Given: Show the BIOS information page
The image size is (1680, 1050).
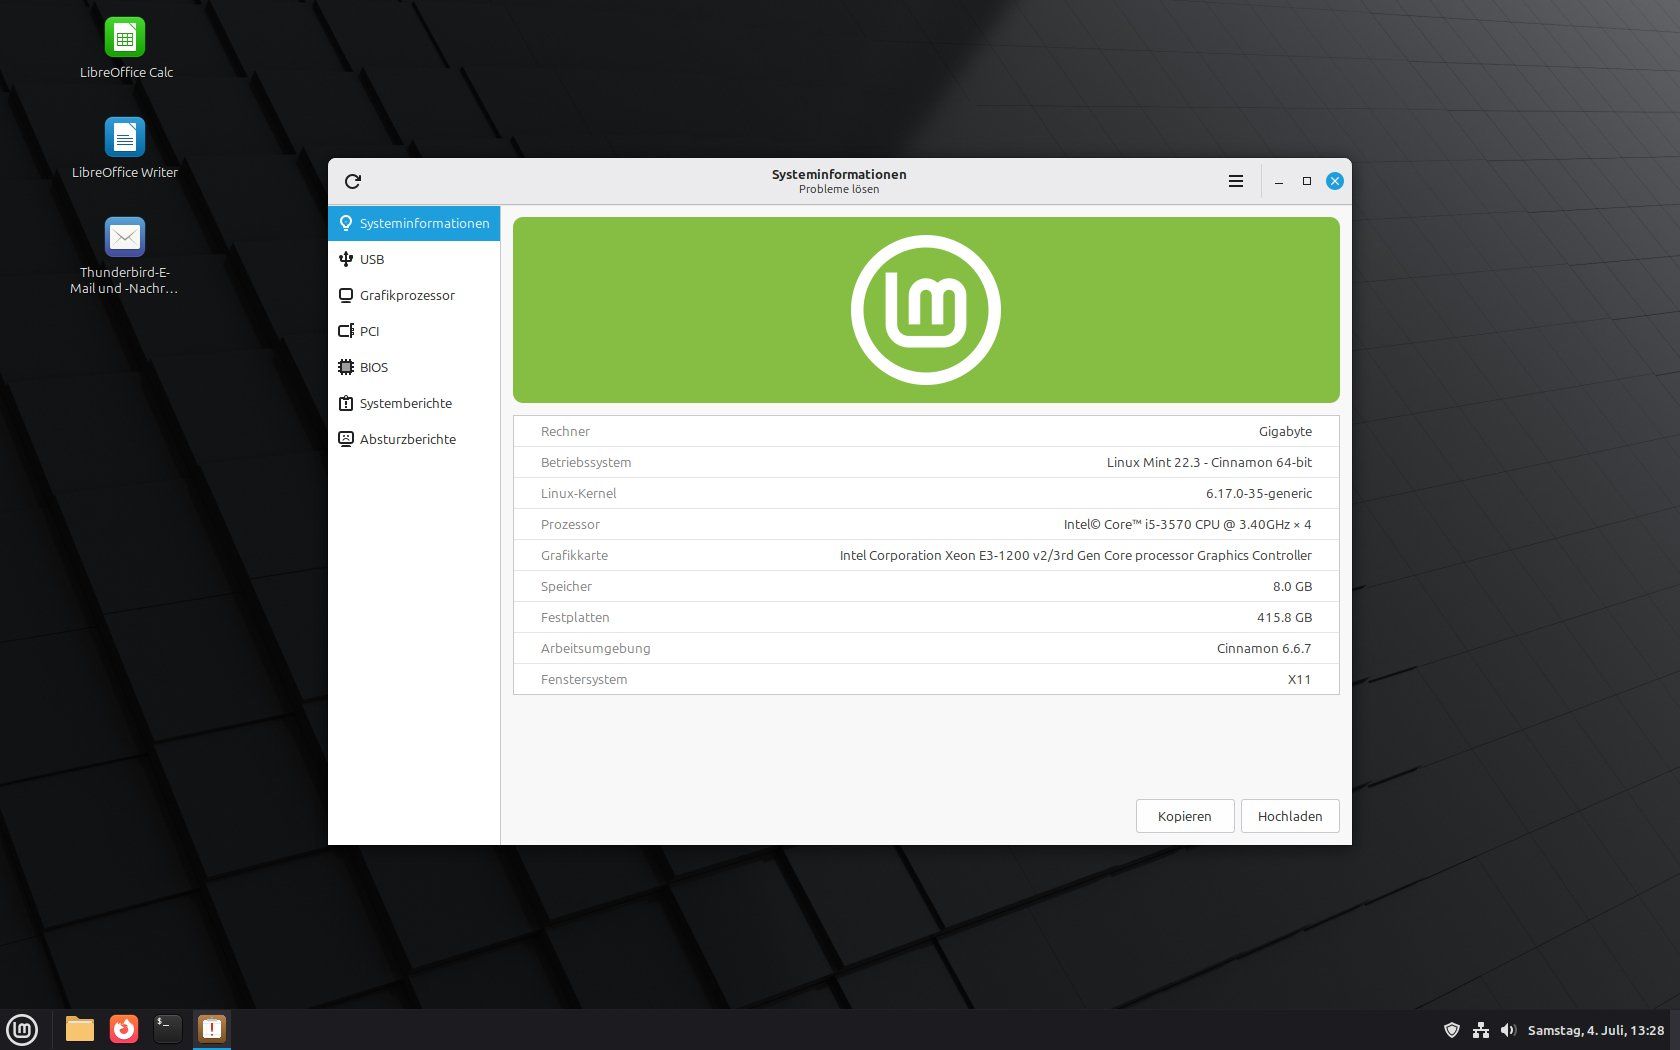Looking at the screenshot, I should click(414, 367).
